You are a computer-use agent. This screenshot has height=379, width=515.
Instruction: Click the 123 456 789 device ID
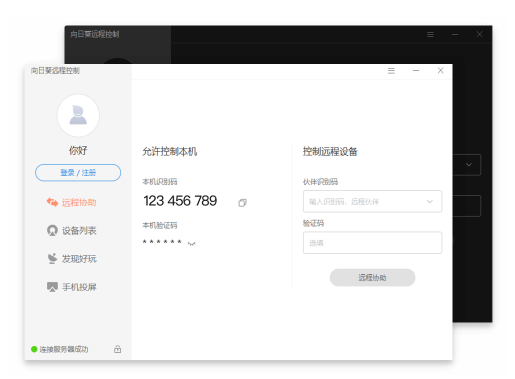click(x=180, y=201)
